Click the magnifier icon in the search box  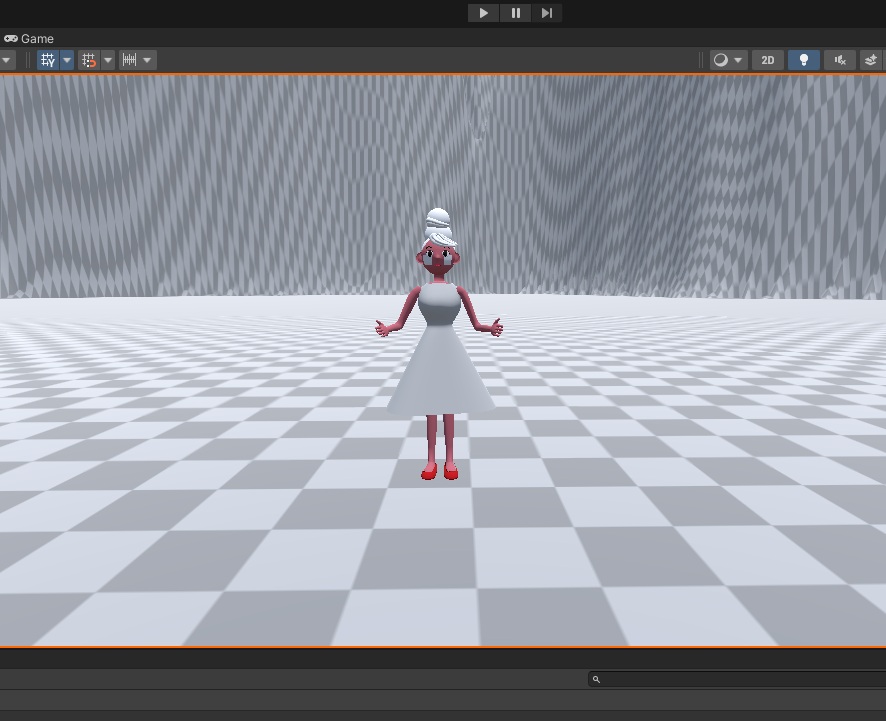click(x=597, y=679)
